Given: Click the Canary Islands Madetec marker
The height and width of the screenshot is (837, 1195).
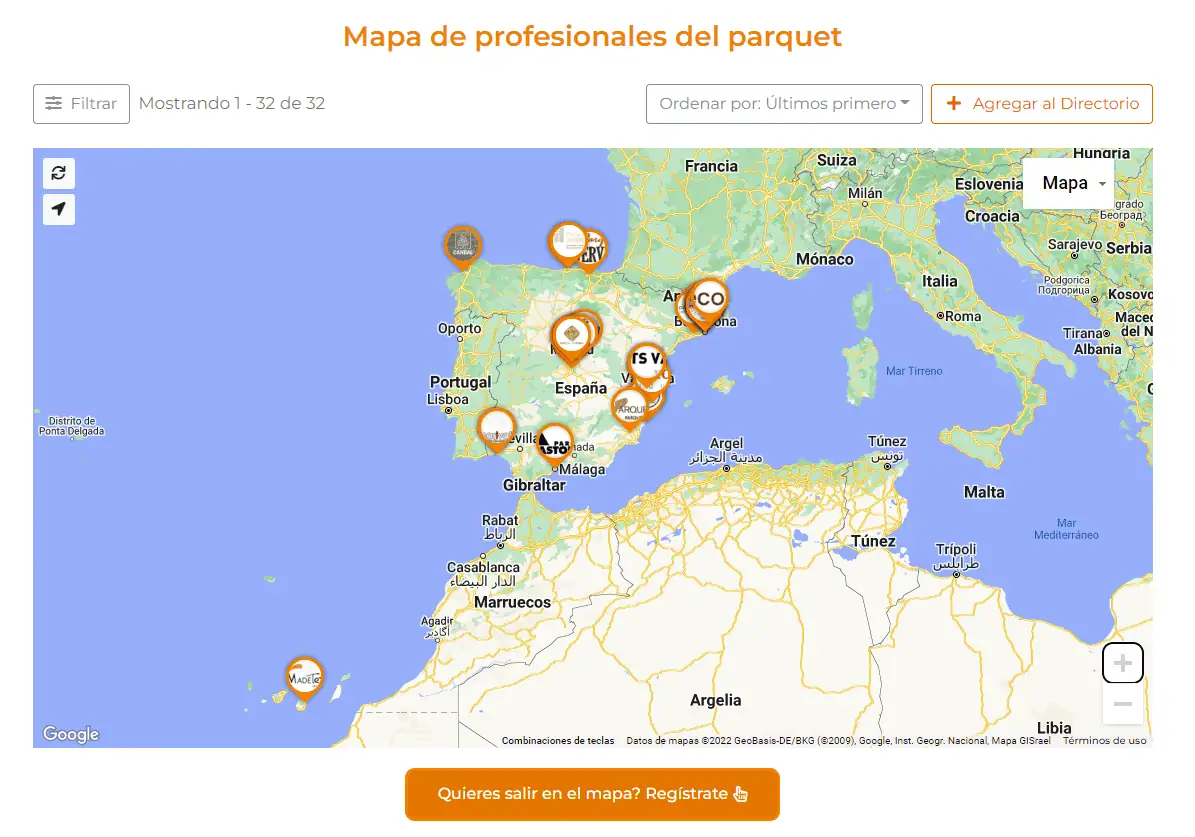Looking at the screenshot, I should pos(304,677).
